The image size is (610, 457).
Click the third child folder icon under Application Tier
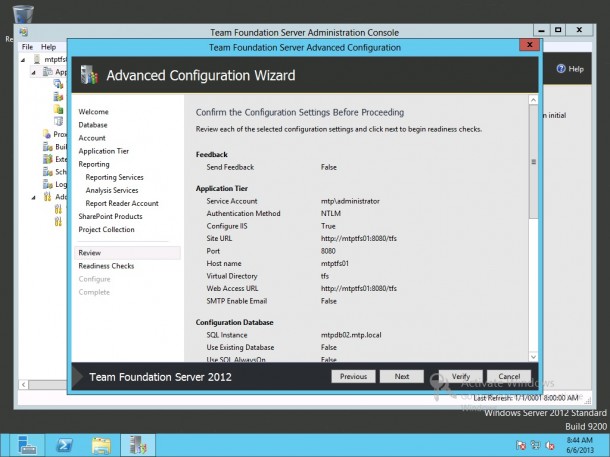[58, 109]
